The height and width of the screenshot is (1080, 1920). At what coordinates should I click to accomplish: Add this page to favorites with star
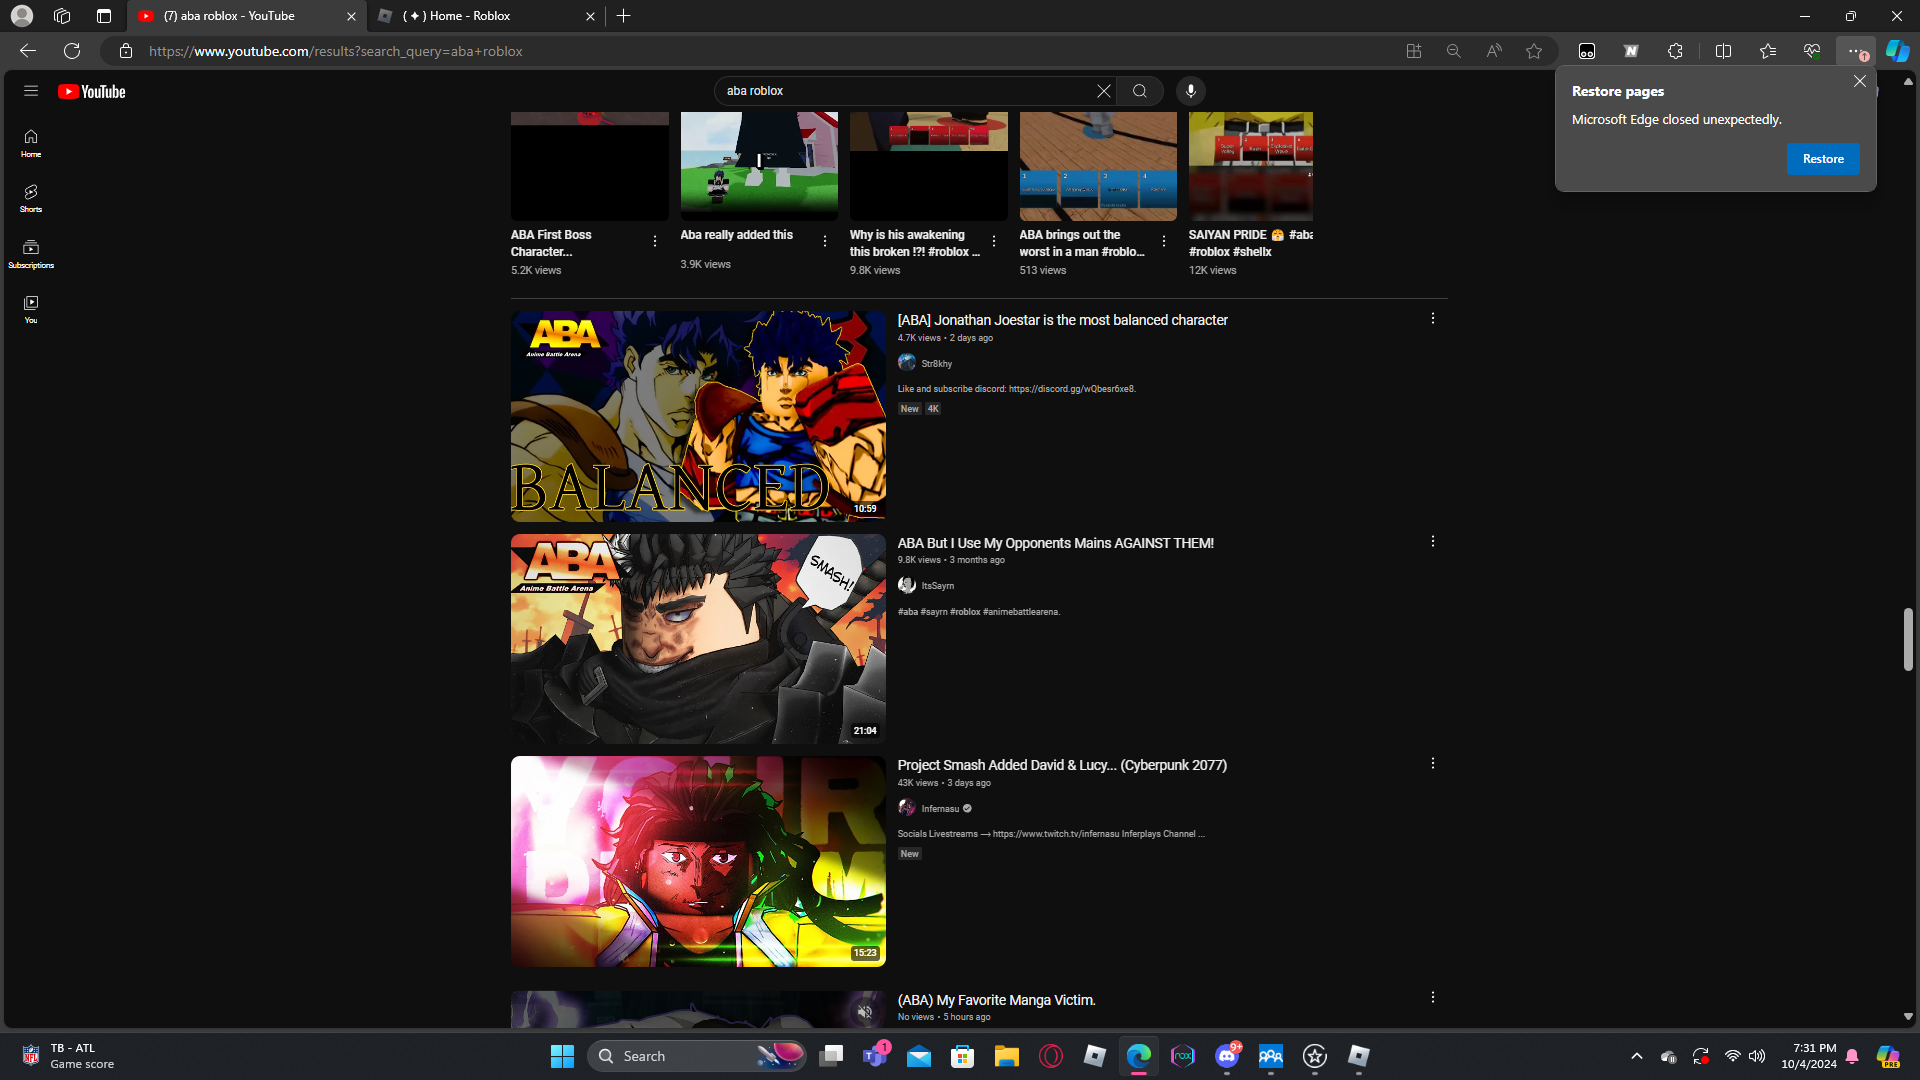coord(1534,51)
